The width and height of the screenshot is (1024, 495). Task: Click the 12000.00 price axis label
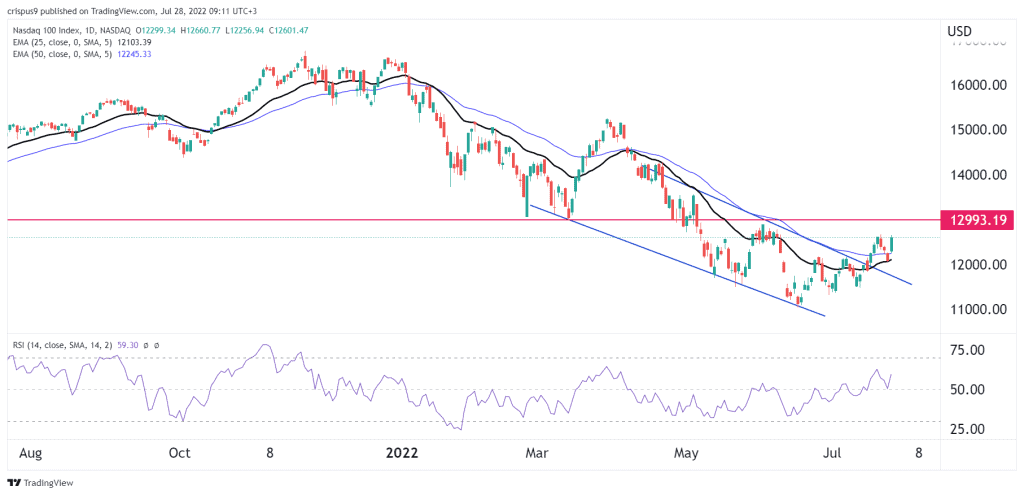click(977, 265)
